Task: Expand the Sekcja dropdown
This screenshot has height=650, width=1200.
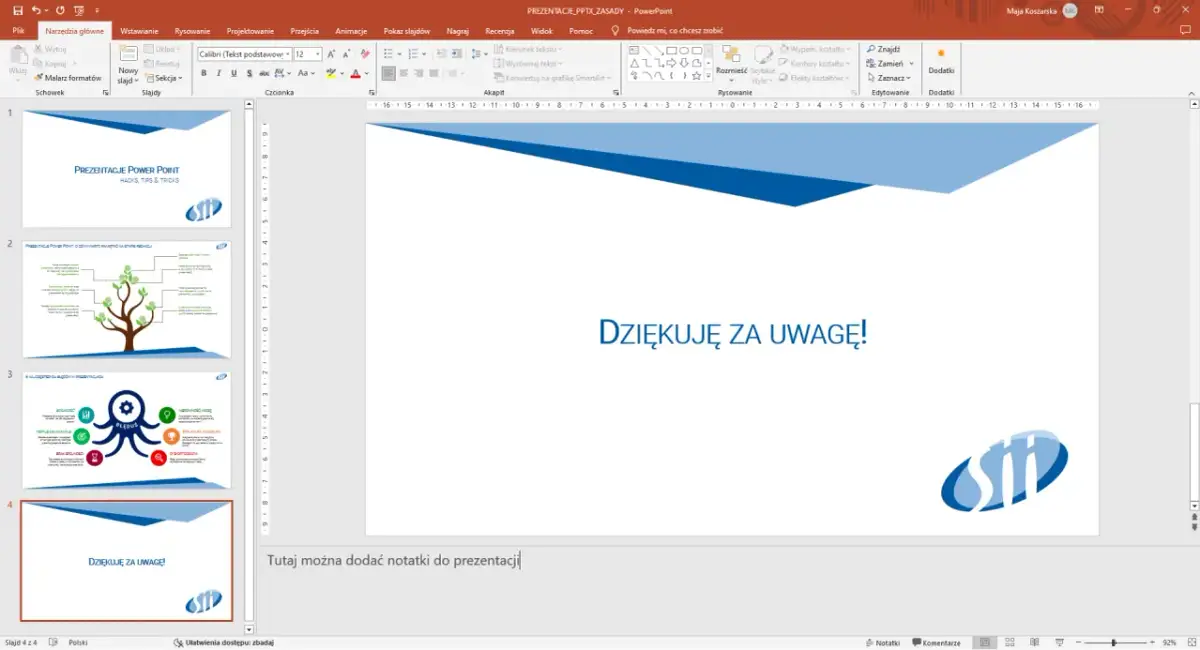Action: pyautogui.click(x=163, y=78)
